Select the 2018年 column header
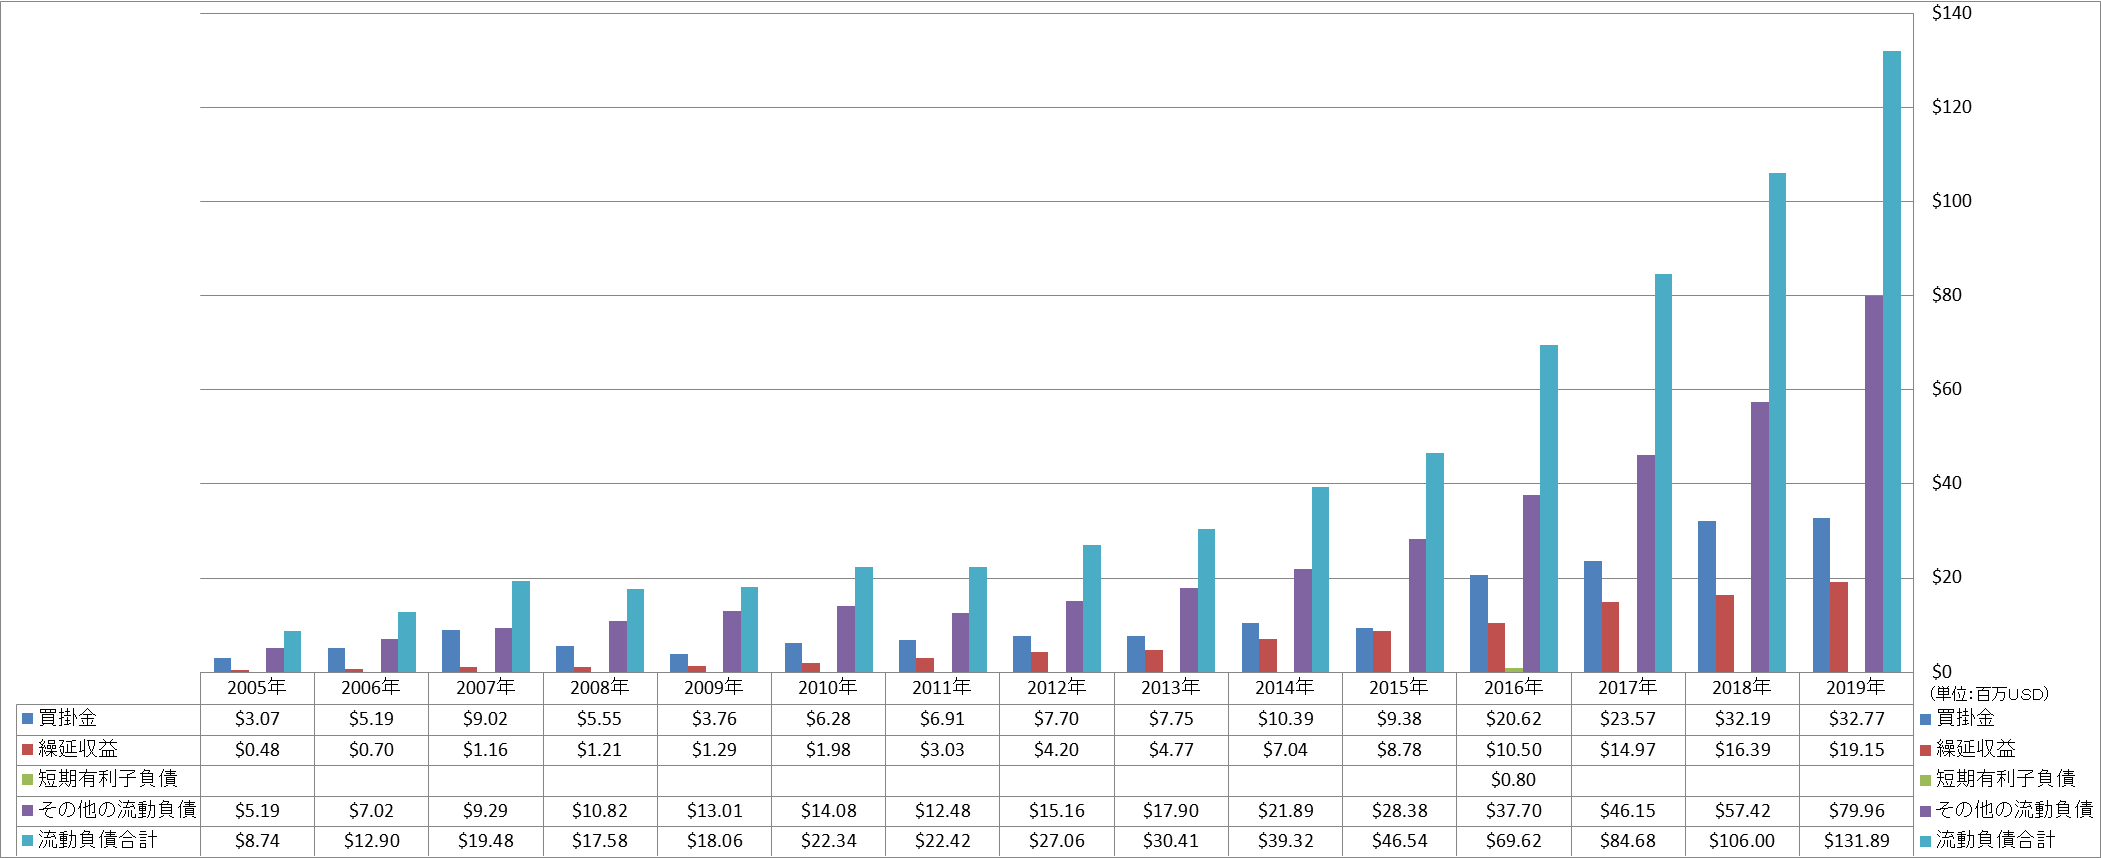Screen dimensions: 2101x858 pyautogui.click(x=1742, y=688)
